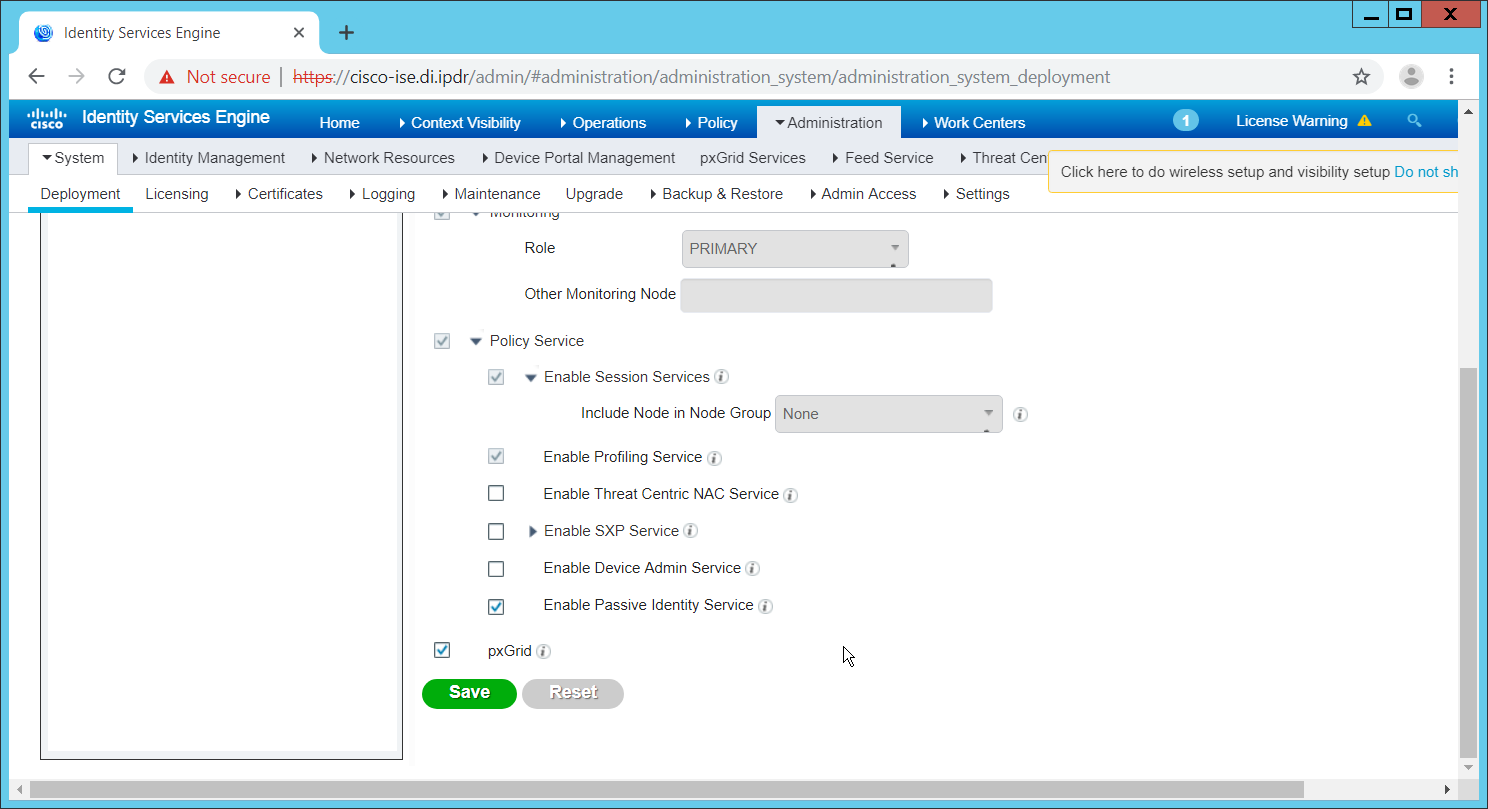Click the info icon next to pxGrid
The width and height of the screenshot is (1488, 809).
[x=543, y=652]
